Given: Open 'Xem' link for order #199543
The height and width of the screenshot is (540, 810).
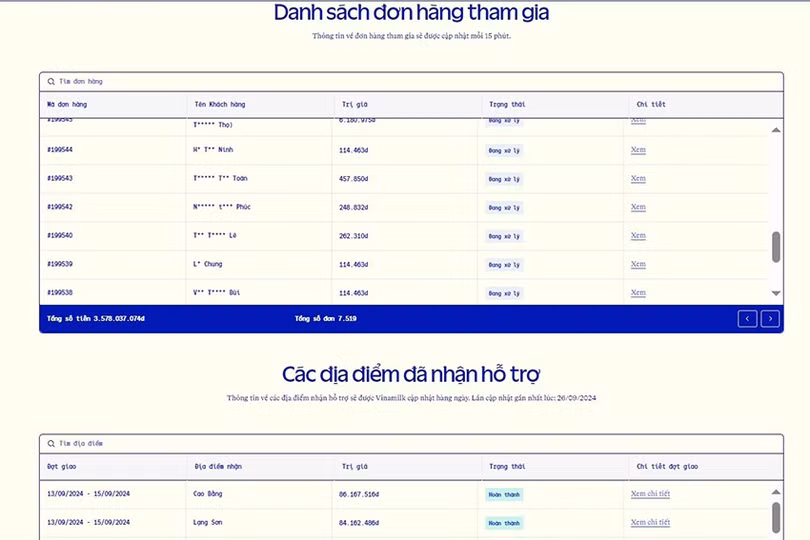Looking at the screenshot, I should [638, 178].
